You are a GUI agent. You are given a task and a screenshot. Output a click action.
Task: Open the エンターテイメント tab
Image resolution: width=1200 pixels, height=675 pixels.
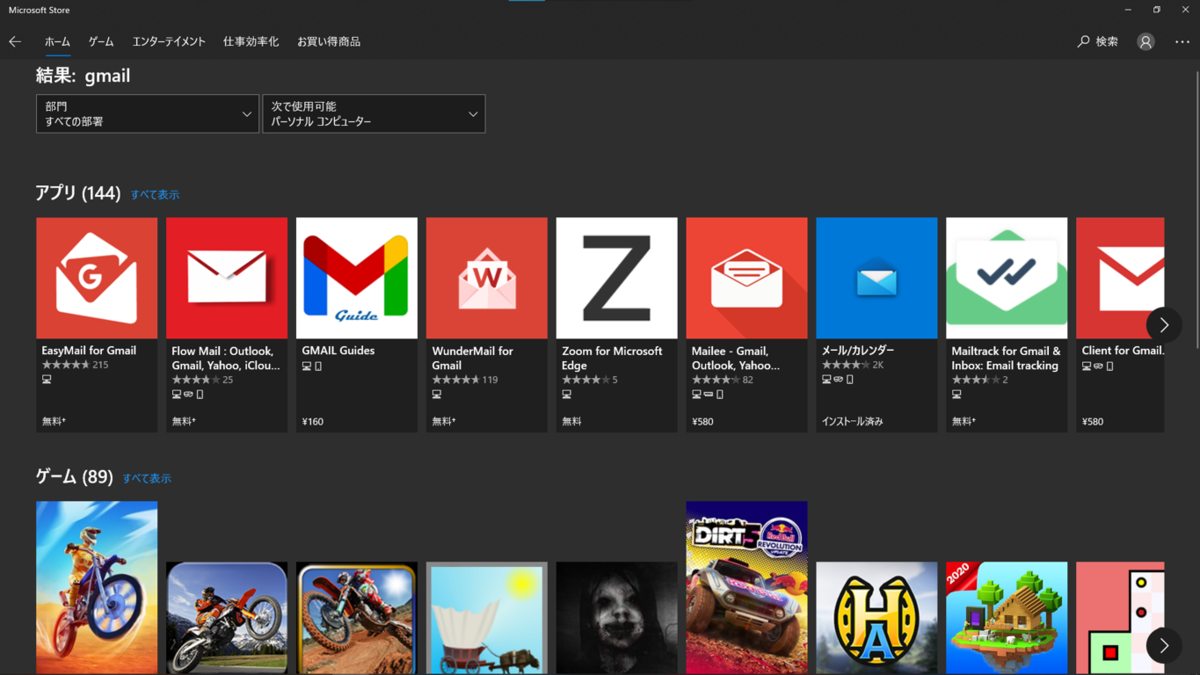tap(169, 42)
